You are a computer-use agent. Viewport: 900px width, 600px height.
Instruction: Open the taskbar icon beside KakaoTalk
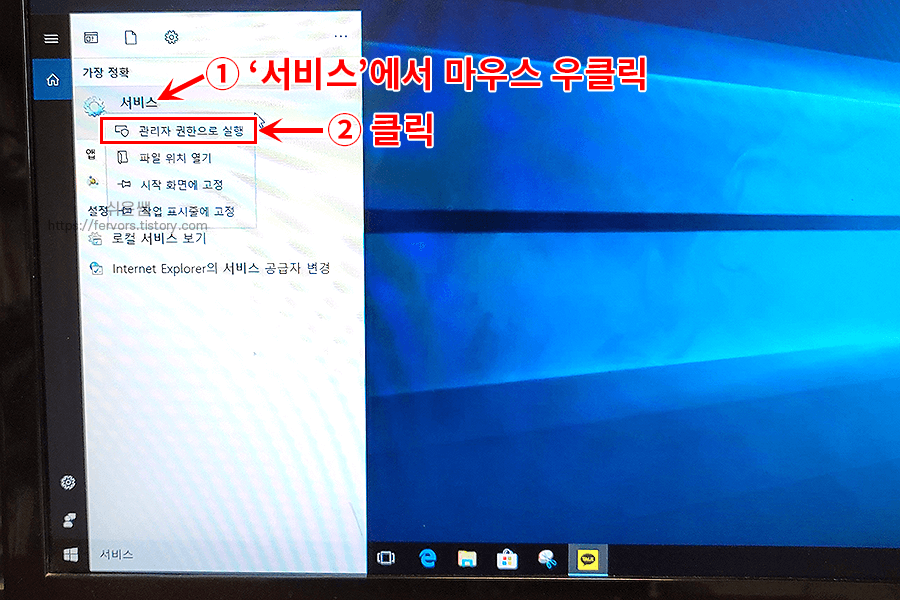547,559
